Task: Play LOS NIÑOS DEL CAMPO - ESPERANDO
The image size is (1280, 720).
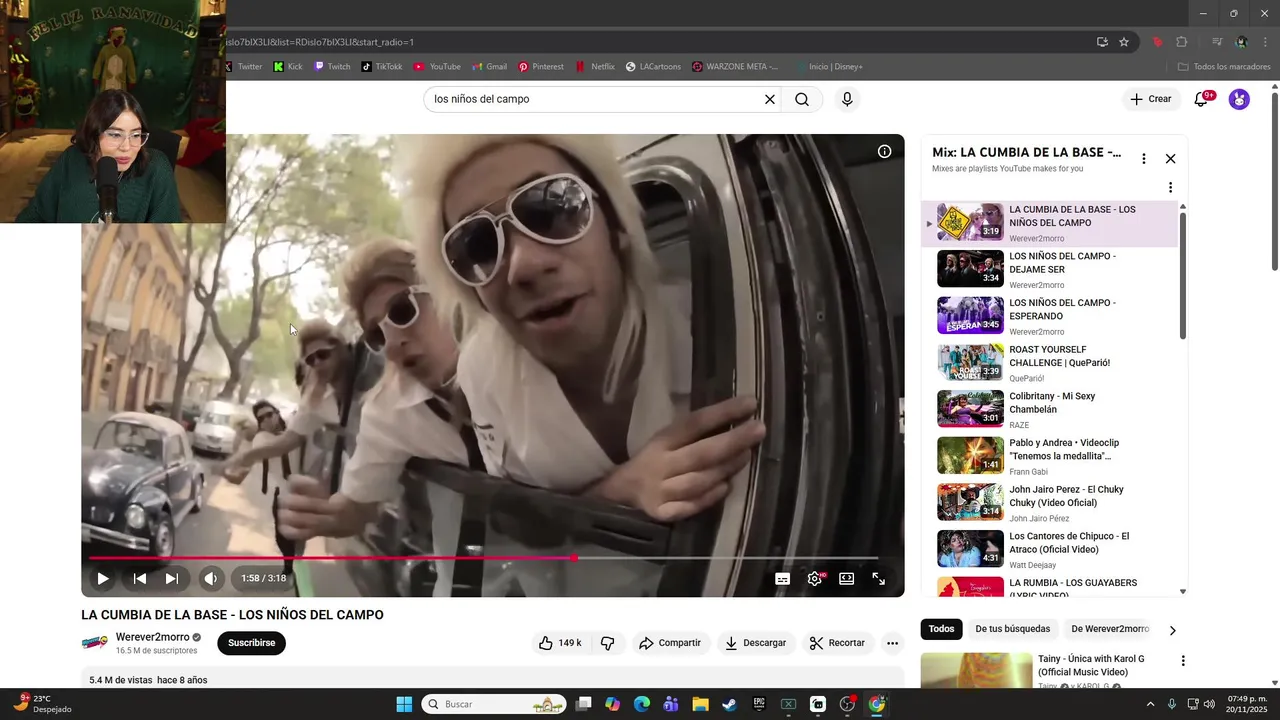Action: pyautogui.click(x=1050, y=316)
